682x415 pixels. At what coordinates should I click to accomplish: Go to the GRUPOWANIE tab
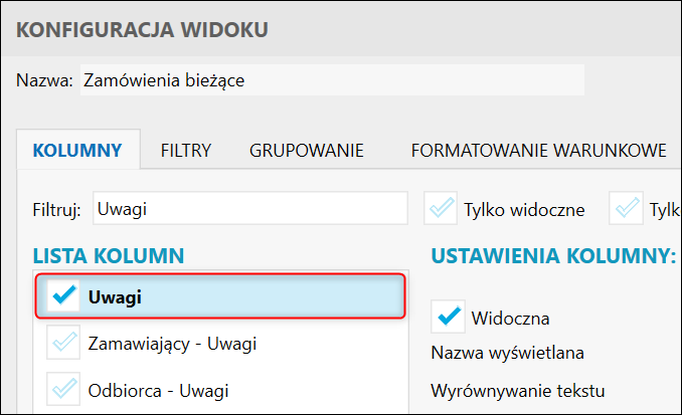[x=306, y=151]
